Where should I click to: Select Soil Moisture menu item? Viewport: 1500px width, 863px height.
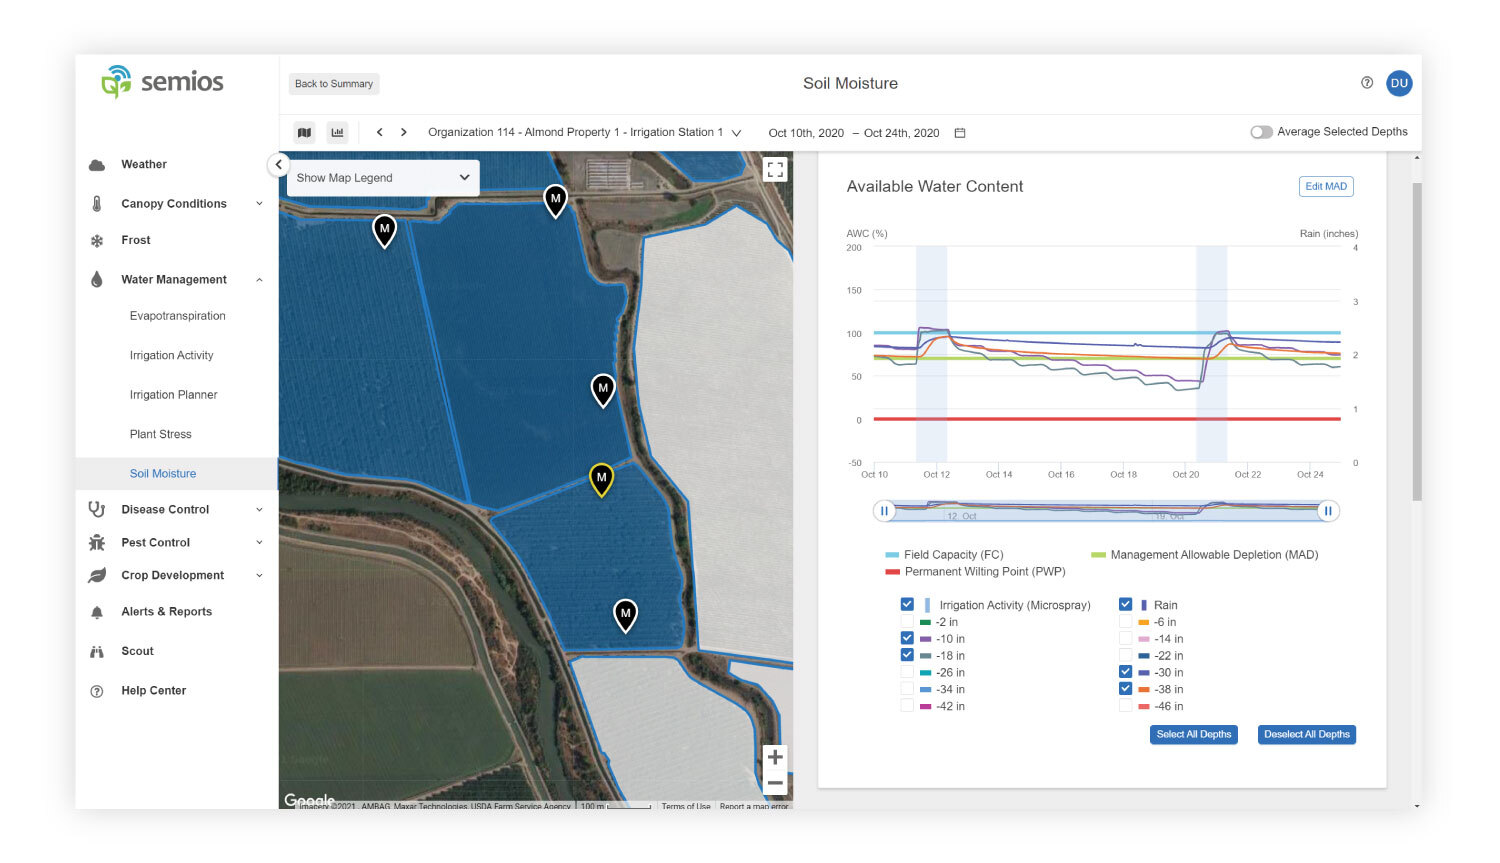click(177, 474)
